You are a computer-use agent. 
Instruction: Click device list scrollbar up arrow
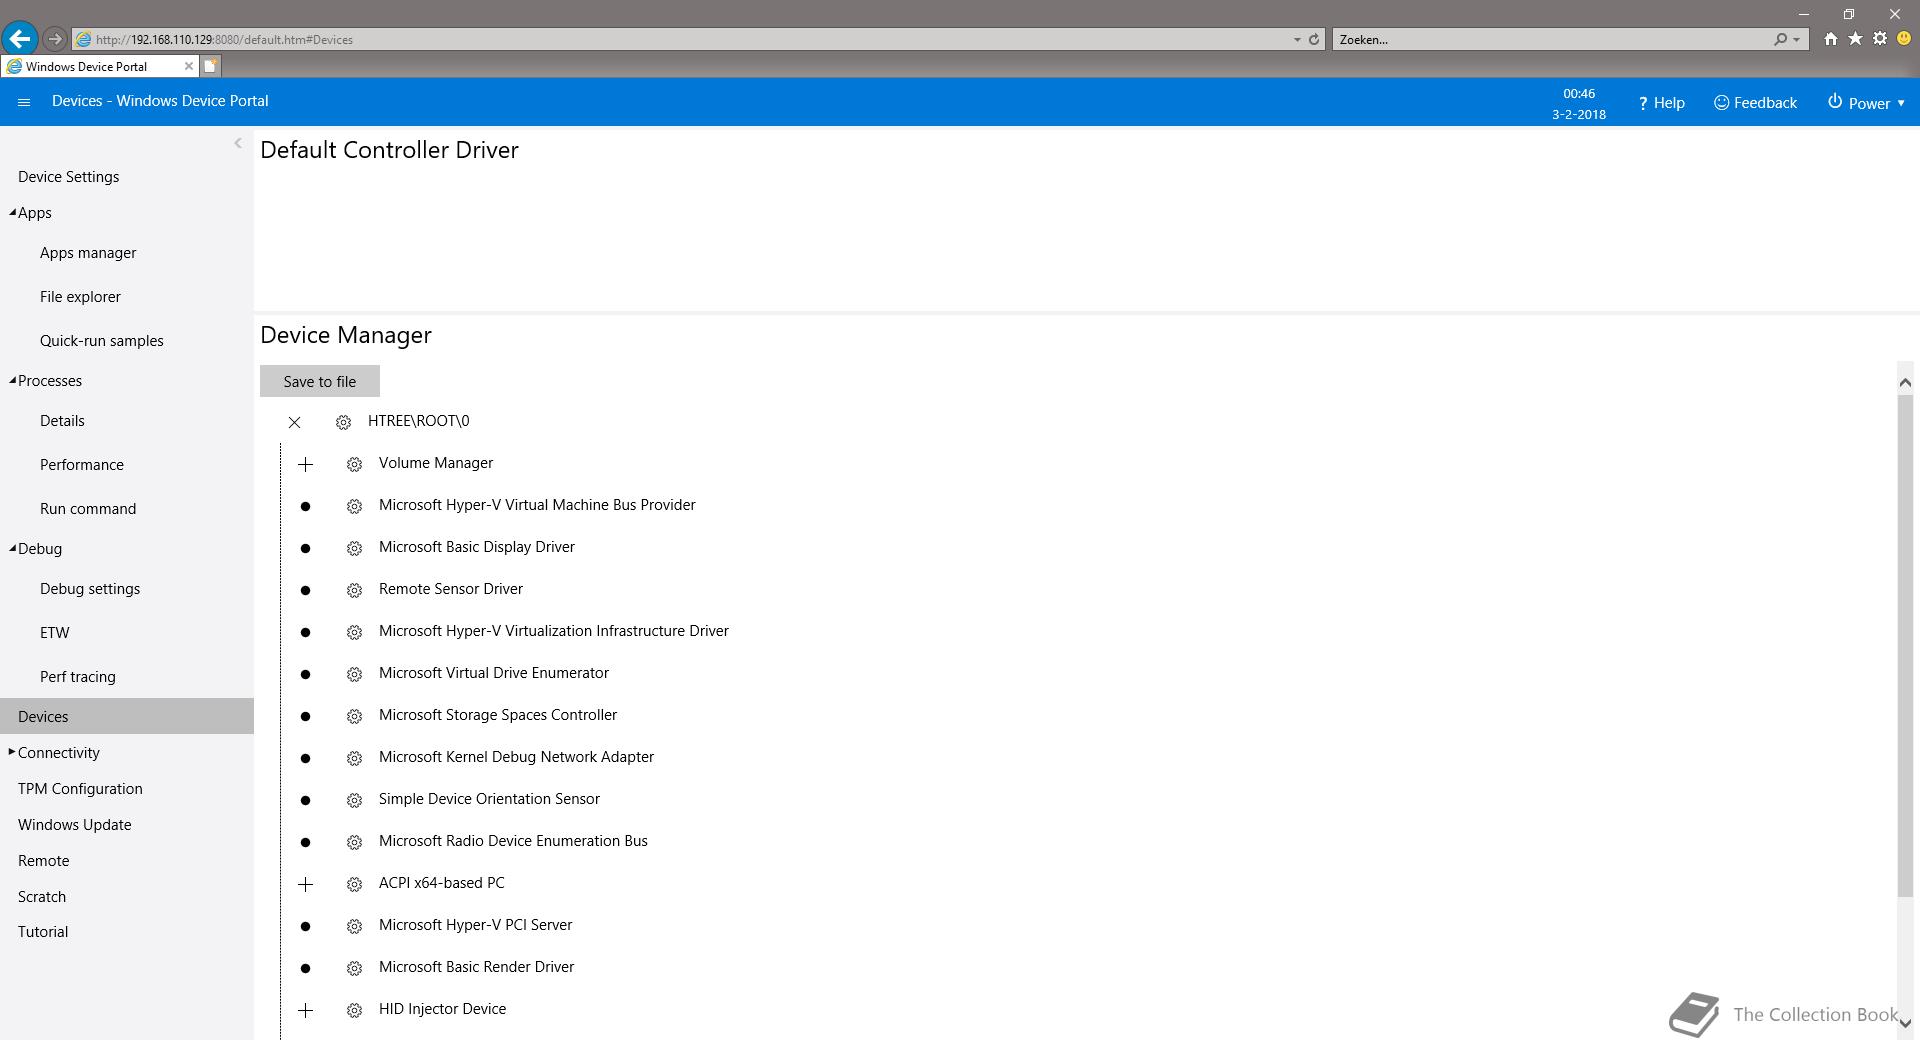point(1905,382)
